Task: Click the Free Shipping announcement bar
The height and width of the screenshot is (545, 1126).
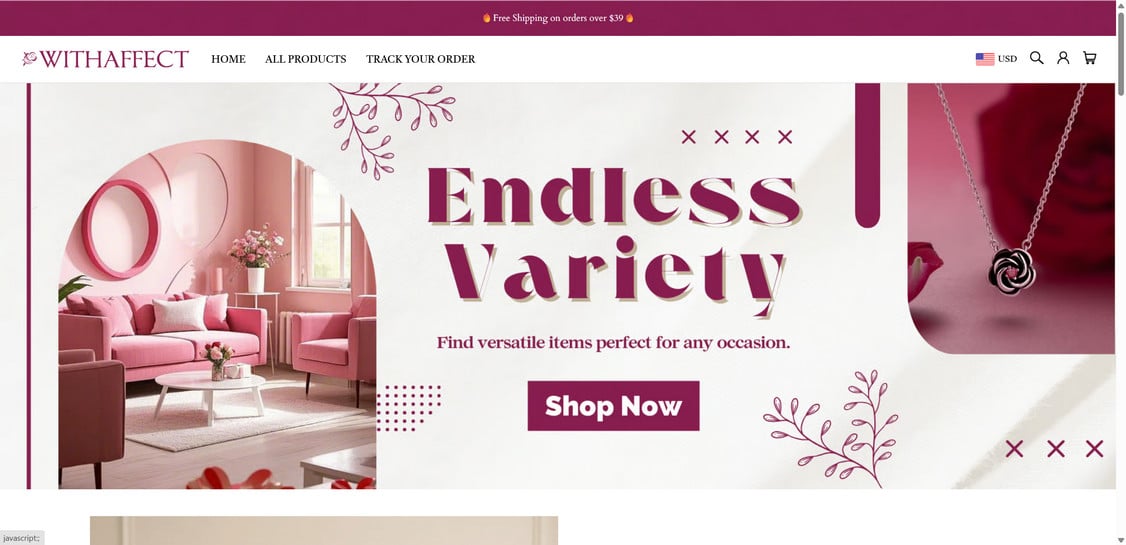Action: [x=558, y=18]
